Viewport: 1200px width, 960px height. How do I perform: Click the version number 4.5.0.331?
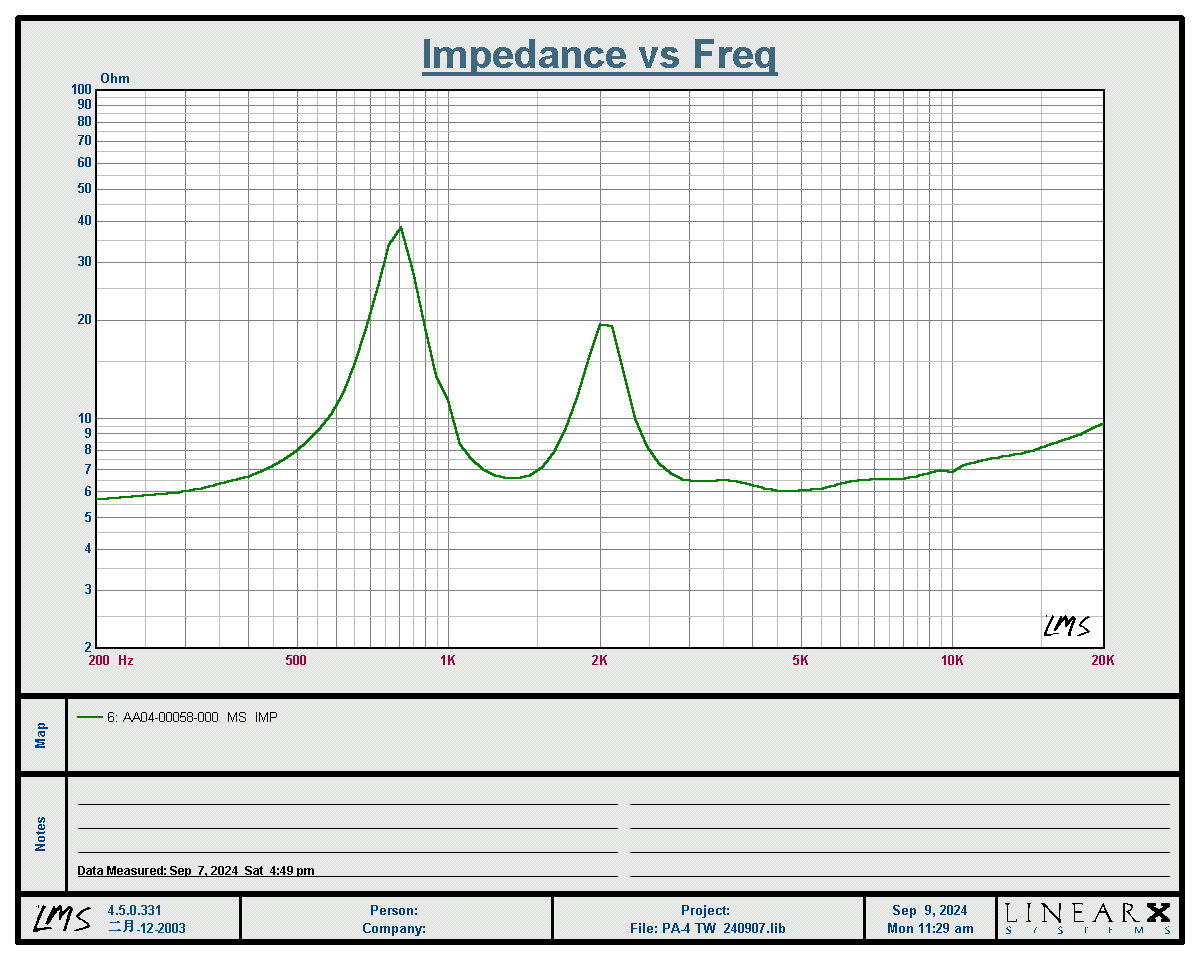coord(134,911)
